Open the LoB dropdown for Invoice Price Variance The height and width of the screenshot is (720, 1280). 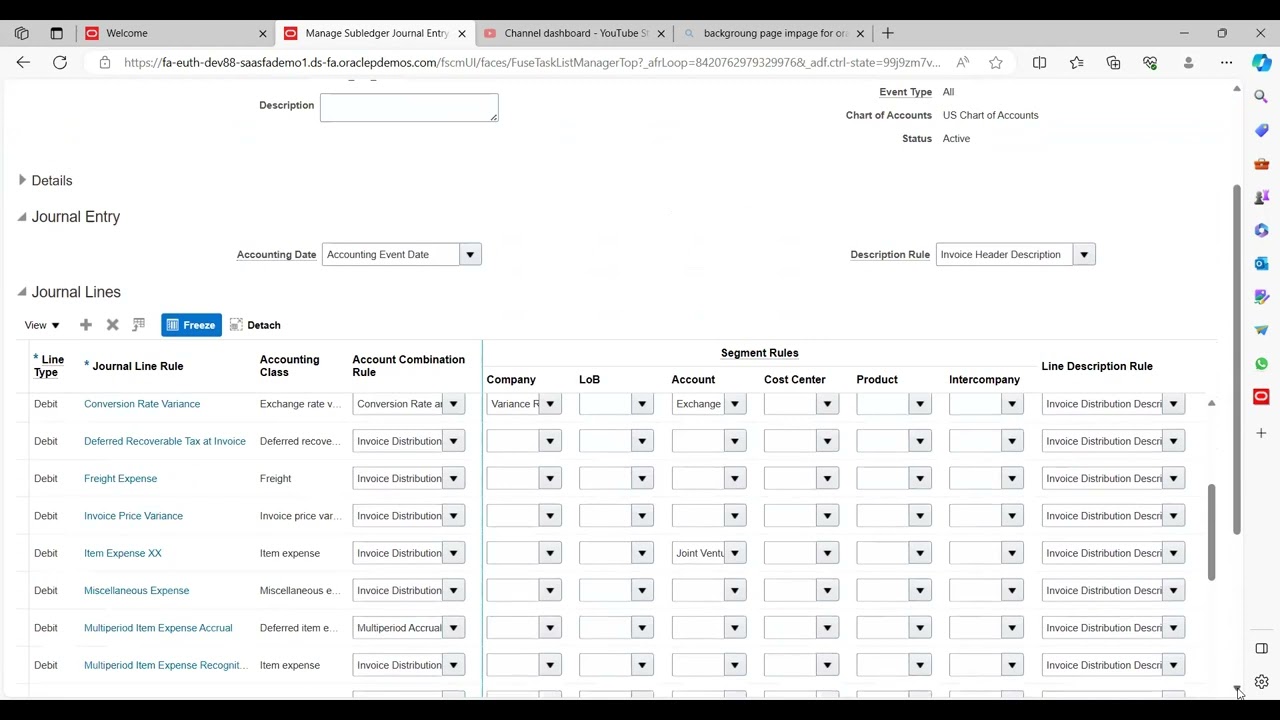pos(643,516)
